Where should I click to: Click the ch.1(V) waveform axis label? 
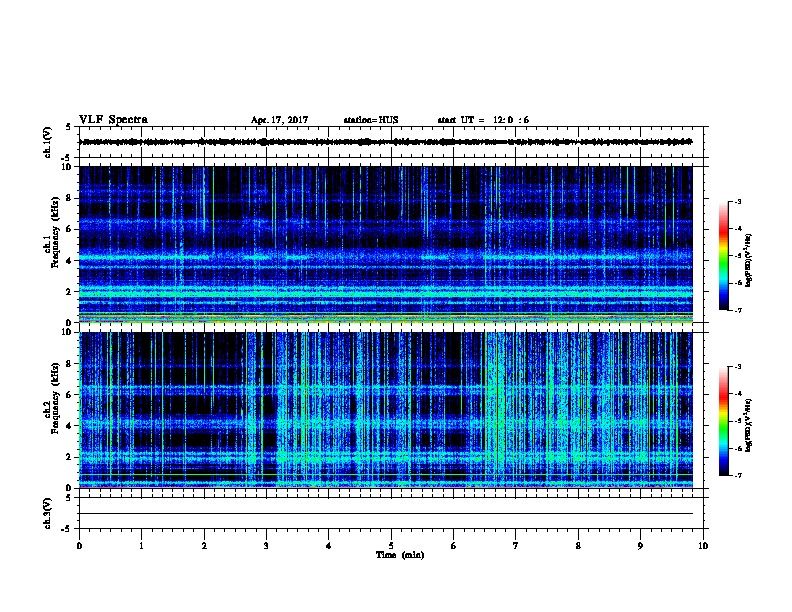click(x=47, y=142)
